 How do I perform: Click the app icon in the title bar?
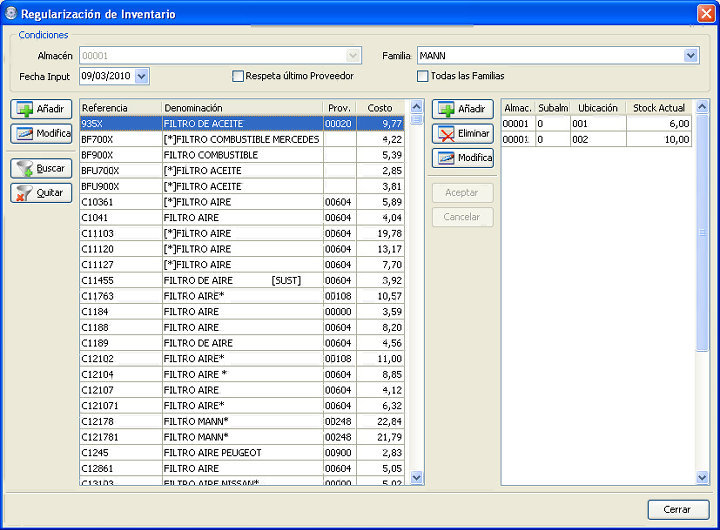(11, 13)
